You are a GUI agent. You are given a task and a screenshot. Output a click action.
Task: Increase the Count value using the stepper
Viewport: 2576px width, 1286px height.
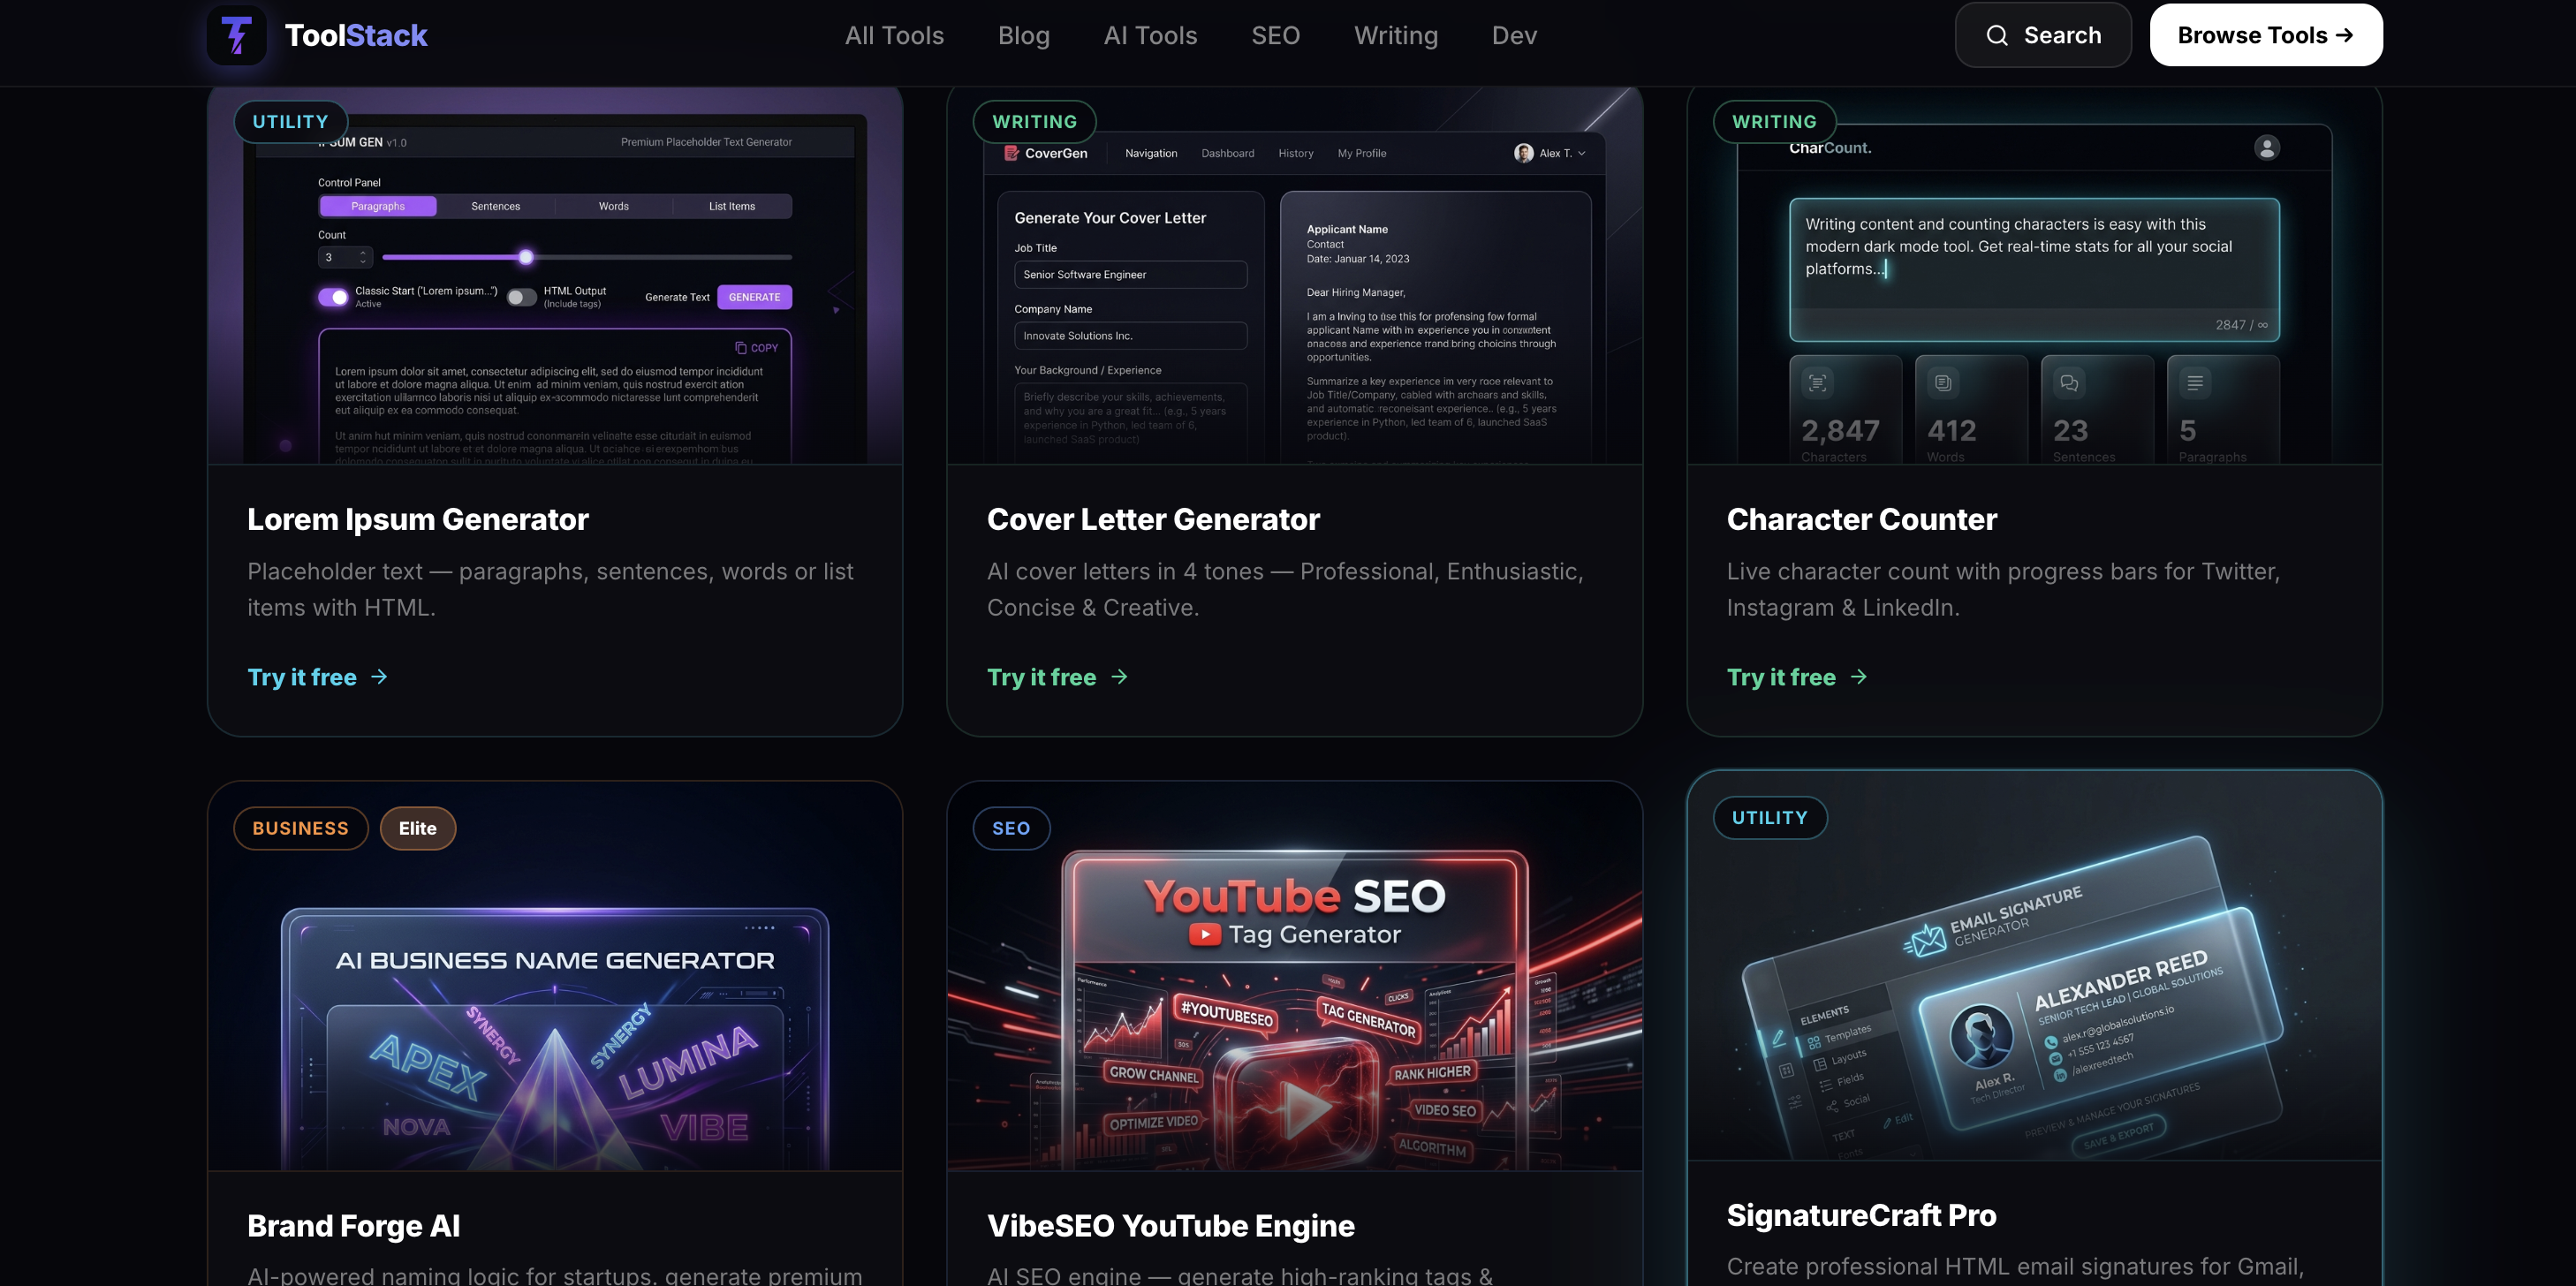pyautogui.click(x=362, y=252)
